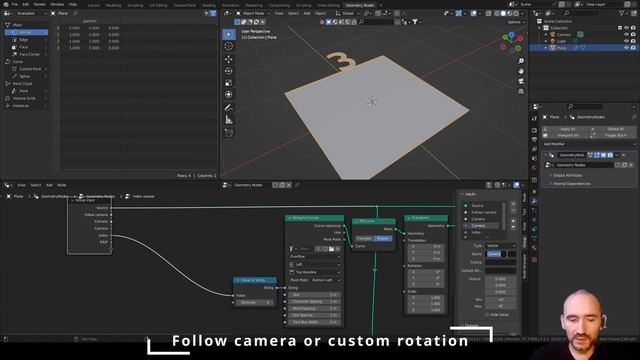The image size is (640, 360).
Task: Open the Pivot Point Bottom Left dropdown
Action: tap(326, 280)
